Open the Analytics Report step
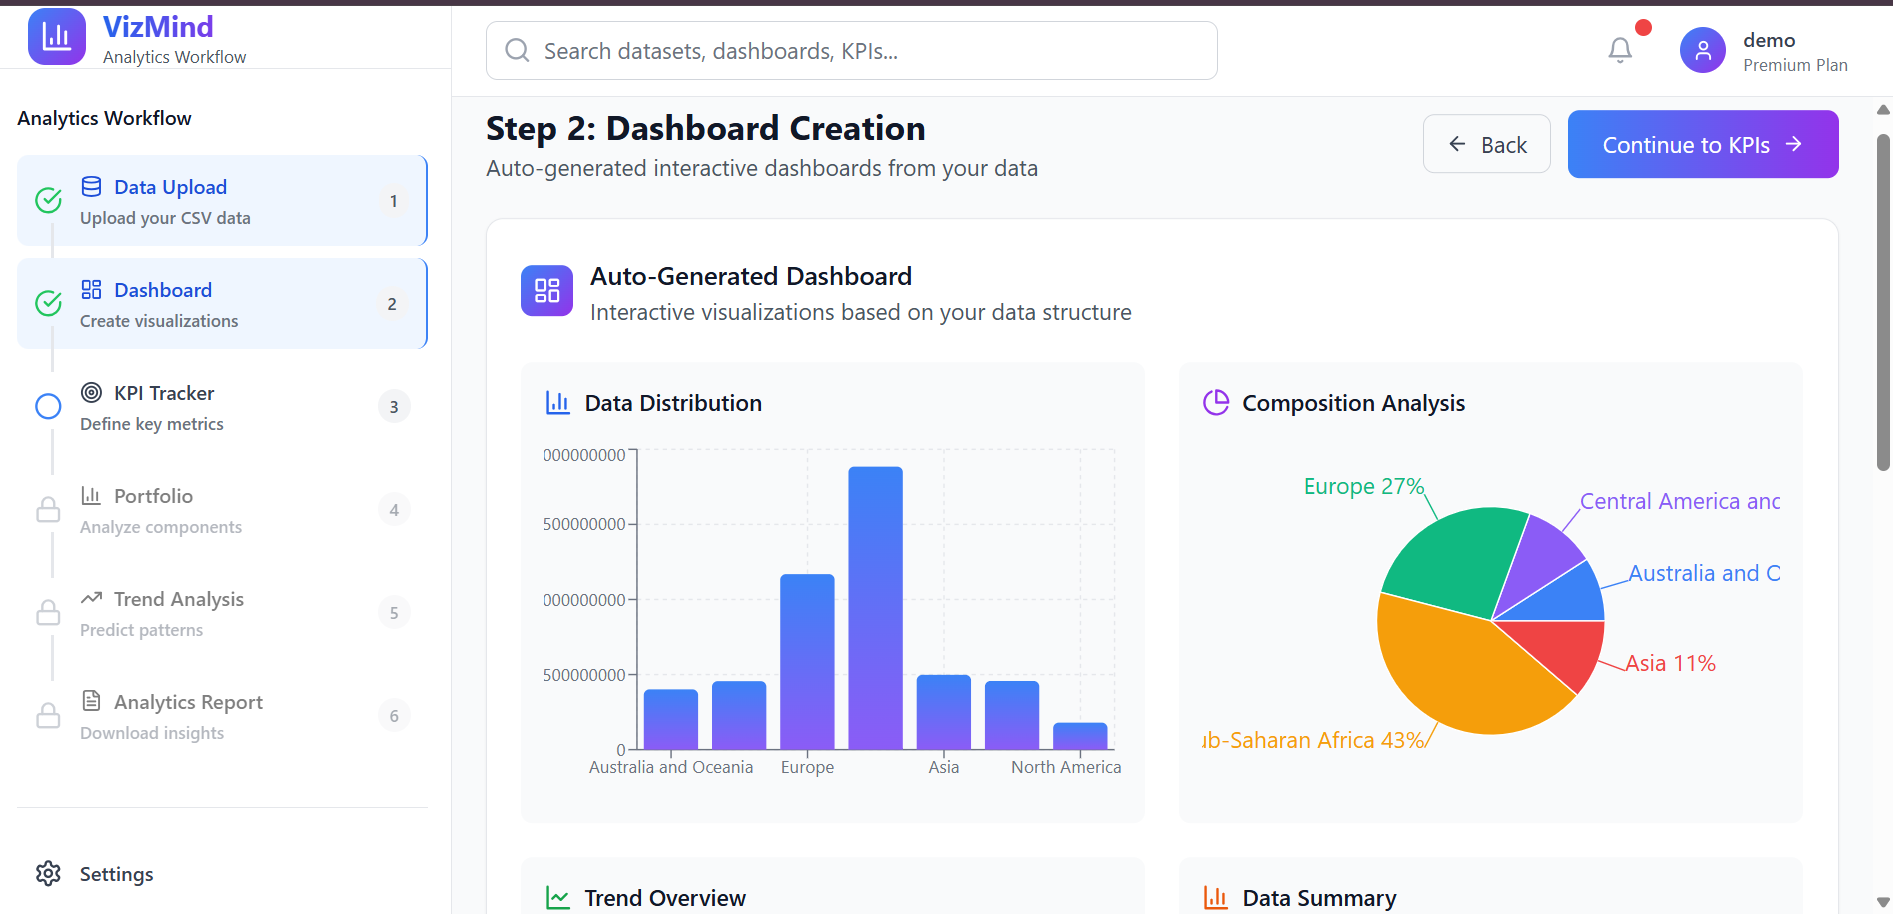 point(222,716)
